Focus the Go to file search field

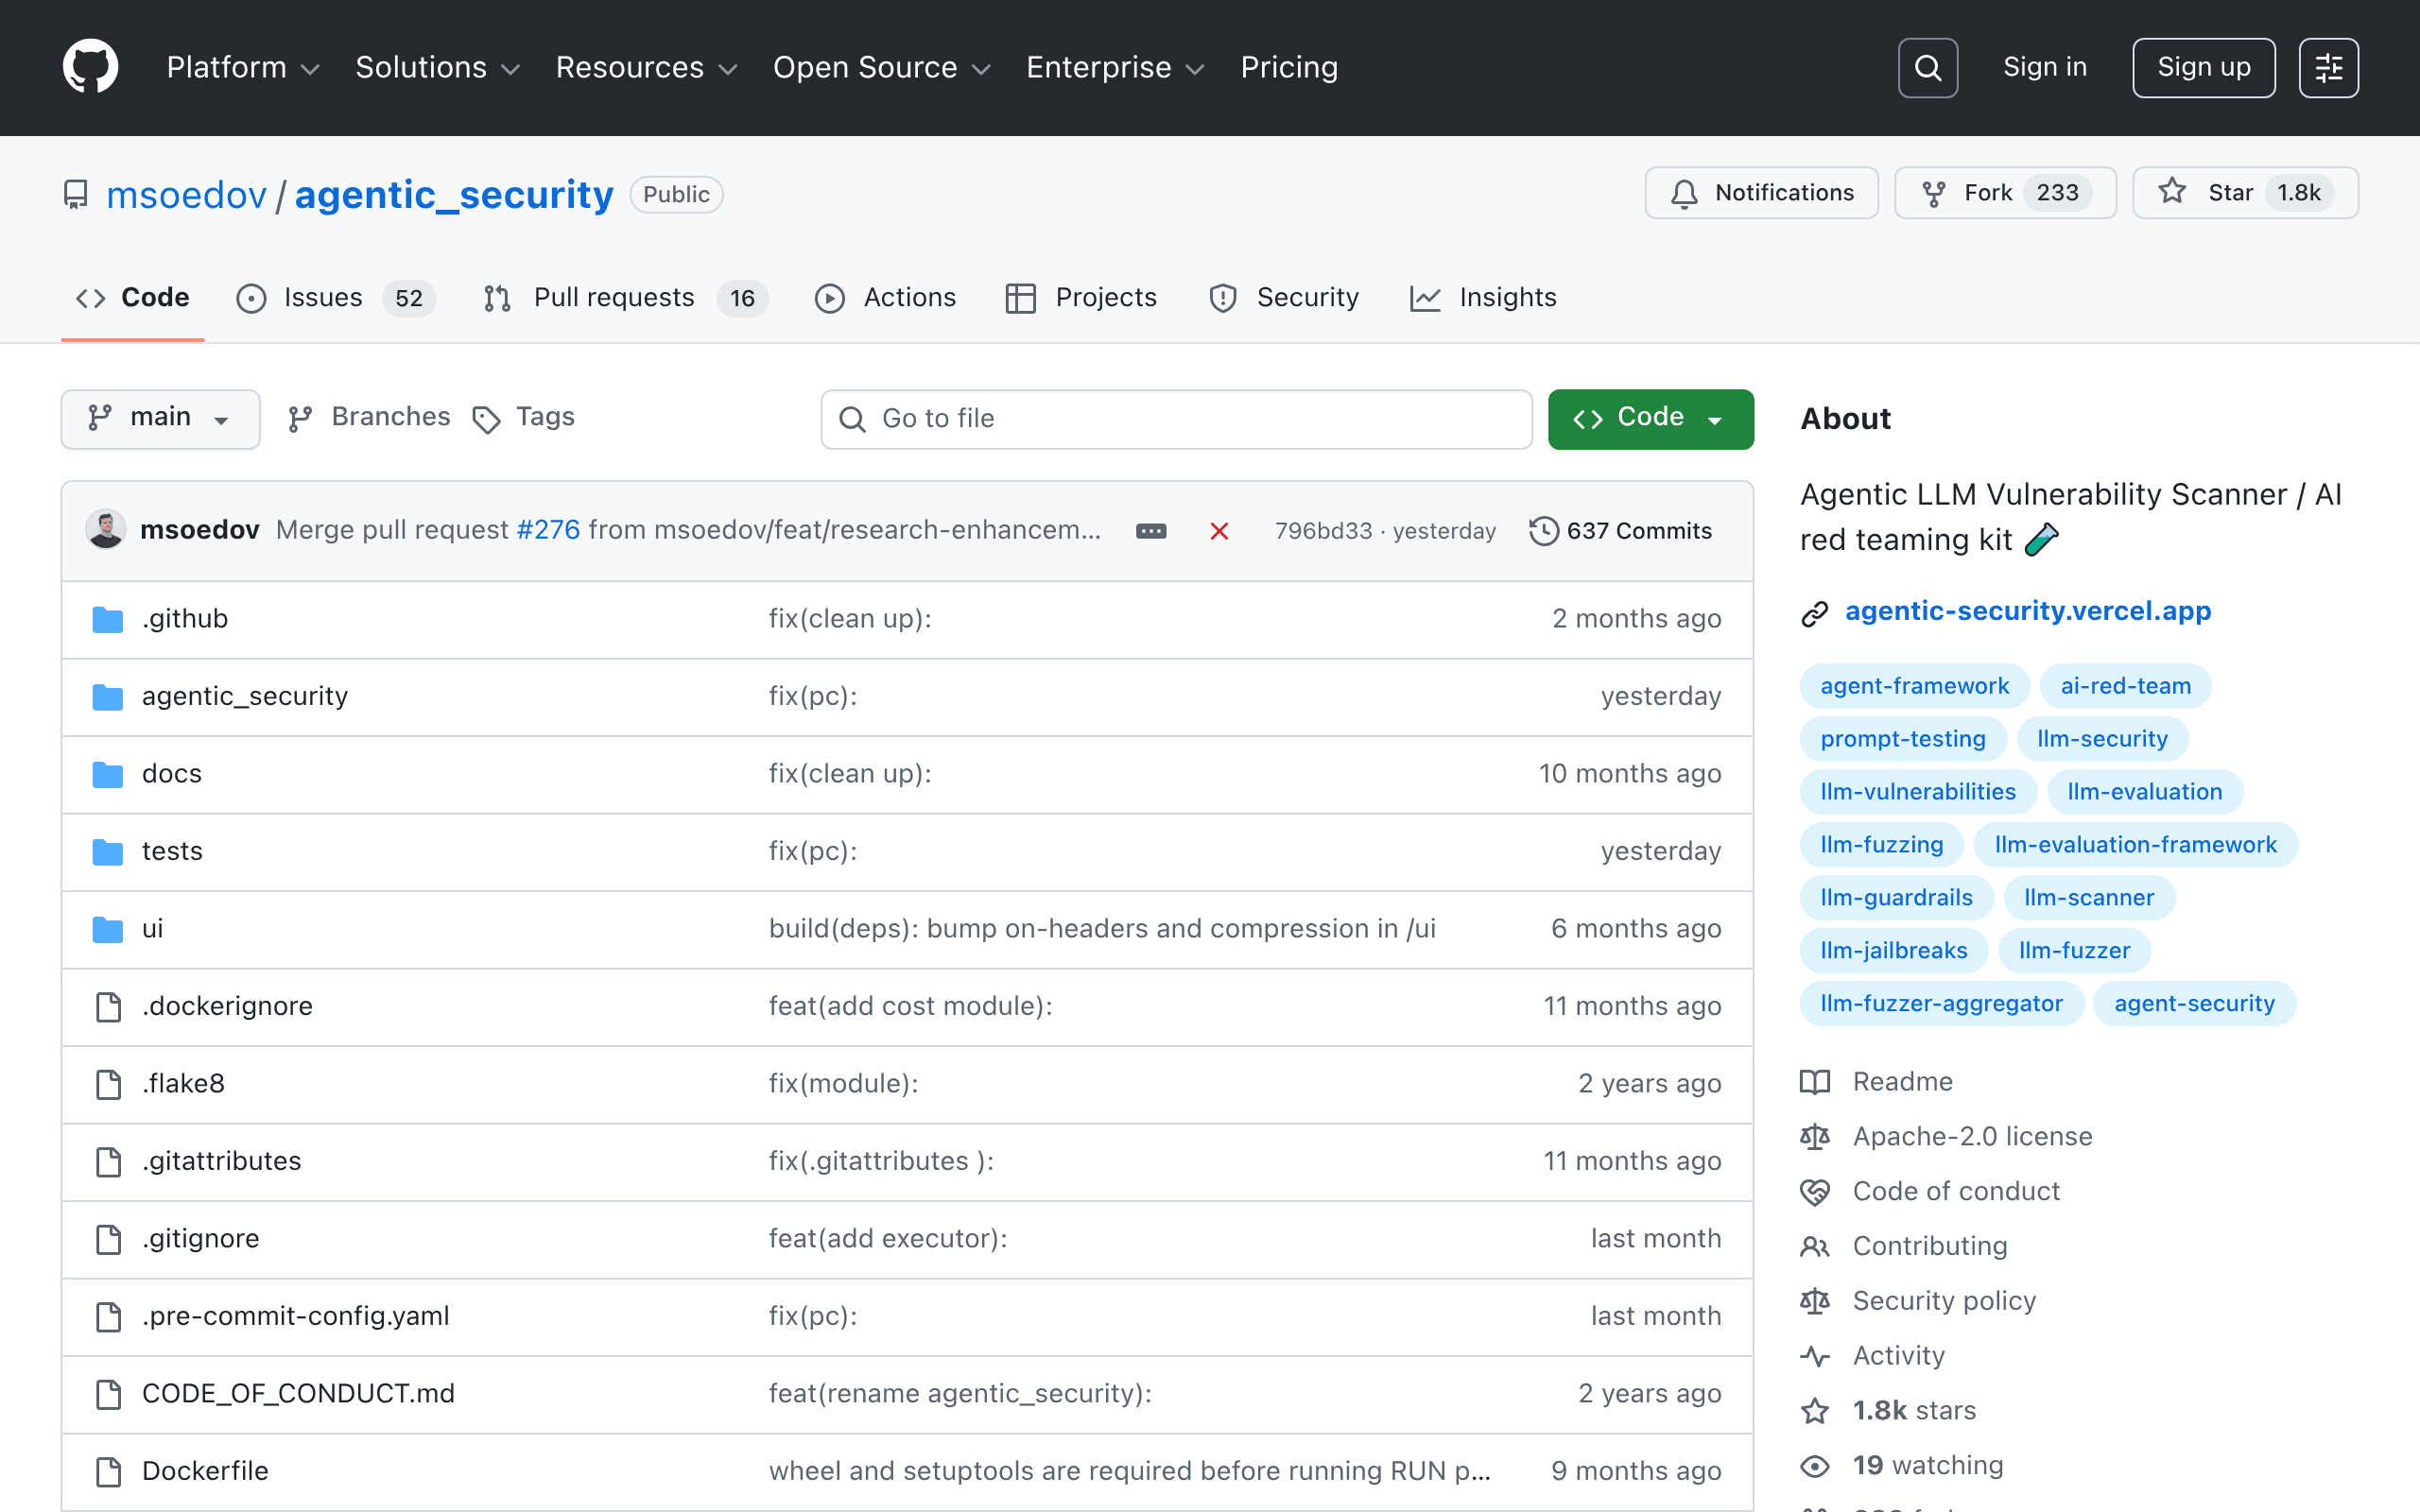(1176, 419)
